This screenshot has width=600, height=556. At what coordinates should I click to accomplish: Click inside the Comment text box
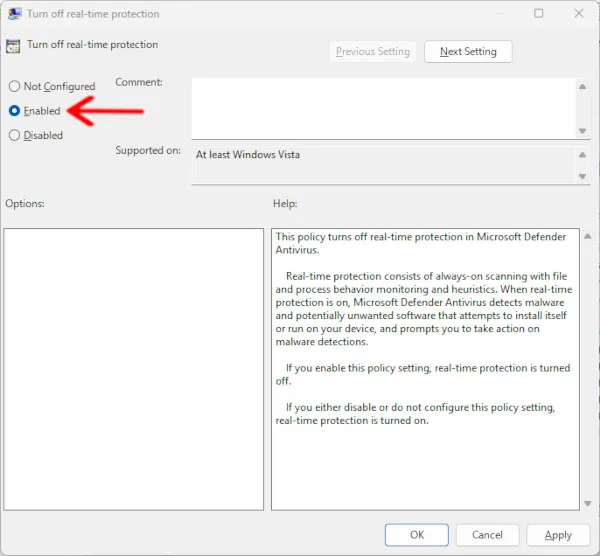click(x=380, y=108)
